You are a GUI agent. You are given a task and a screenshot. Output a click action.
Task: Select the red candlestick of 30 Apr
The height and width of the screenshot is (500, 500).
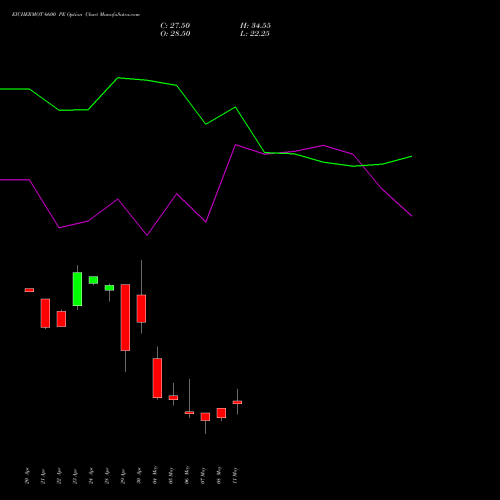[141, 308]
